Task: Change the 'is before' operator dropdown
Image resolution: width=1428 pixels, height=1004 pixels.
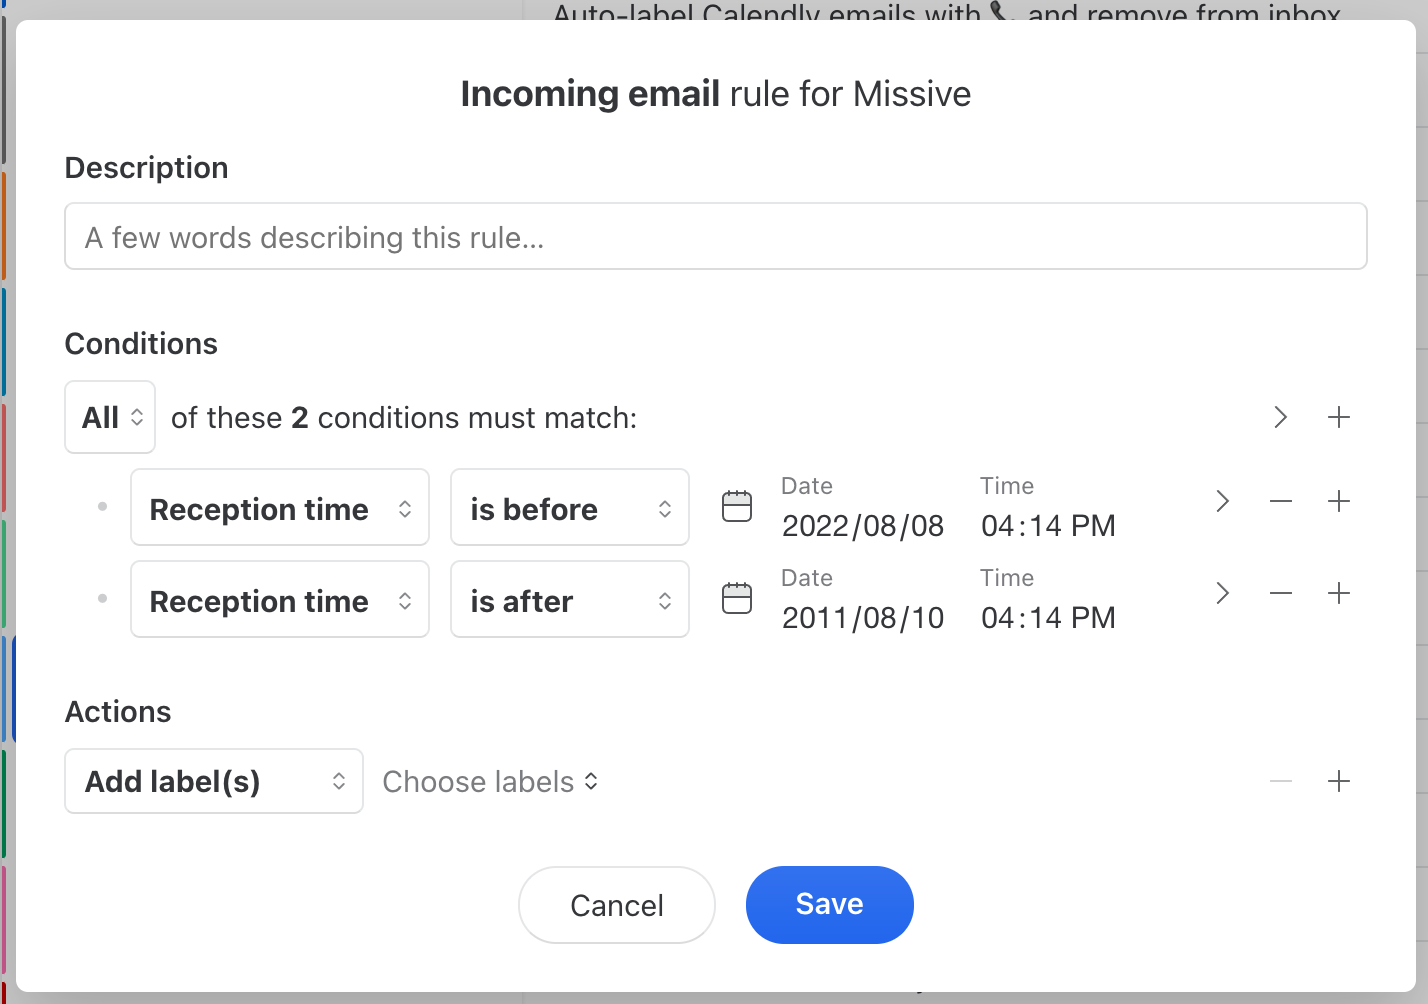Action: 570,508
